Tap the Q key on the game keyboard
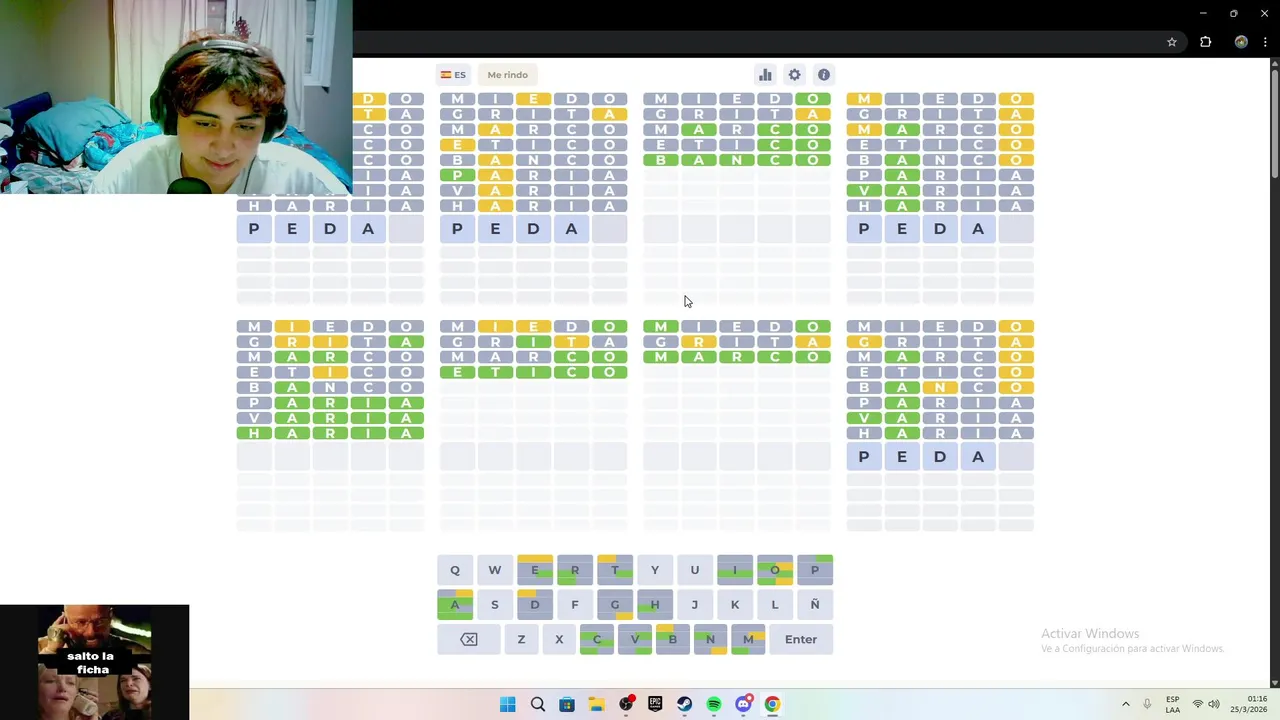Image resolution: width=1280 pixels, height=720 pixels. [x=455, y=570]
